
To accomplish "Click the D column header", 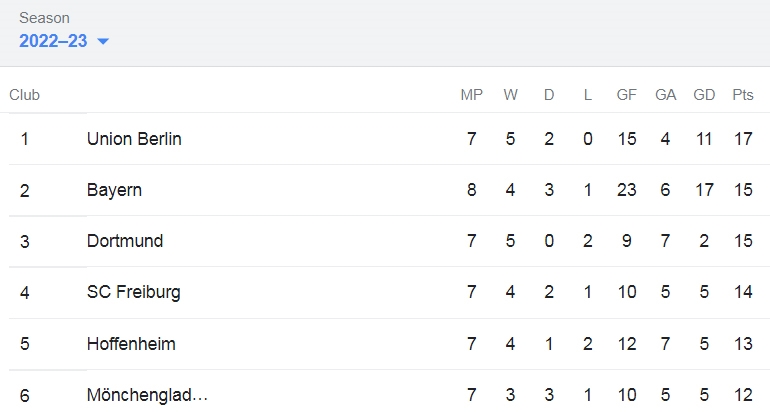I will (x=549, y=95).
